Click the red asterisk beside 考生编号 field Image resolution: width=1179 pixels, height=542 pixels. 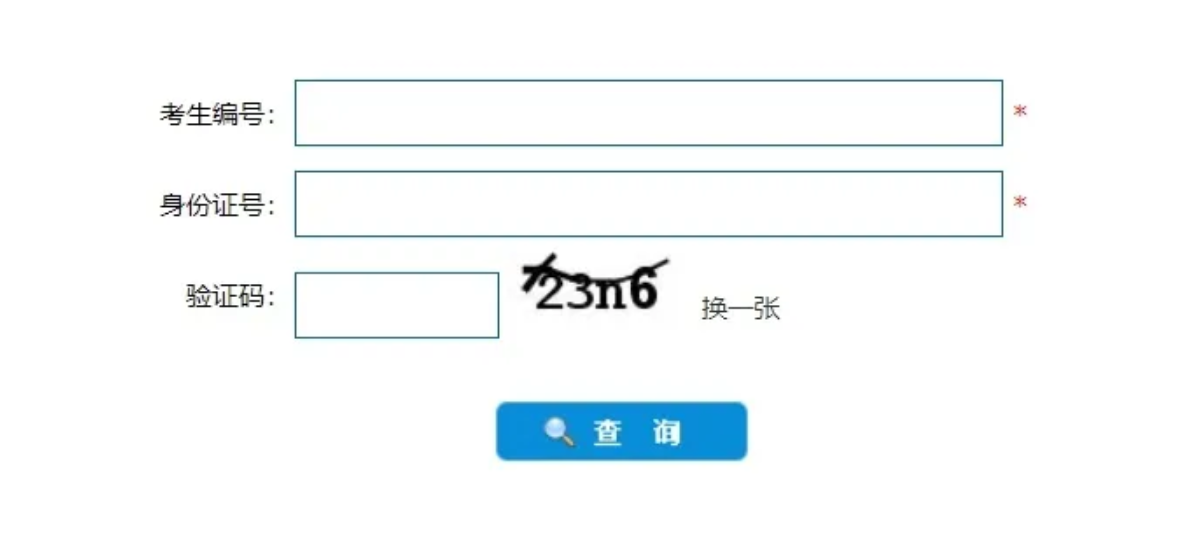(x=1020, y=113)
